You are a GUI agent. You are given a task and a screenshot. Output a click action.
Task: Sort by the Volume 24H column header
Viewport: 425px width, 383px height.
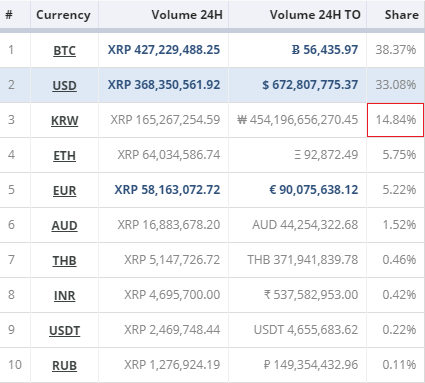click(187, 15)
